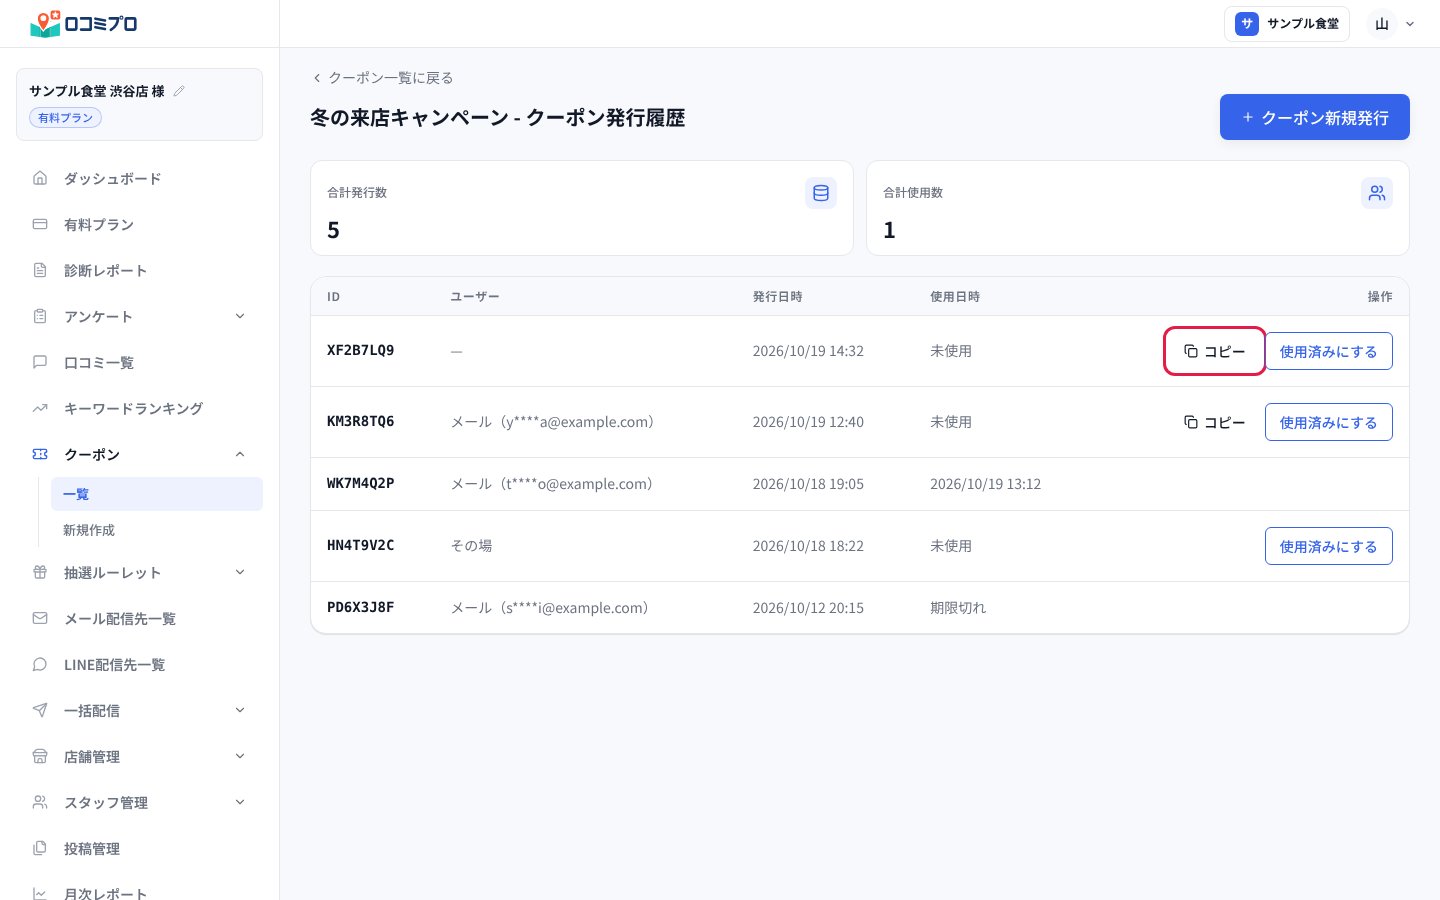This screenshot has height=900, width=1440.
Task: Open the 口コミ一覧 menu item
Action: click(139, 362)
